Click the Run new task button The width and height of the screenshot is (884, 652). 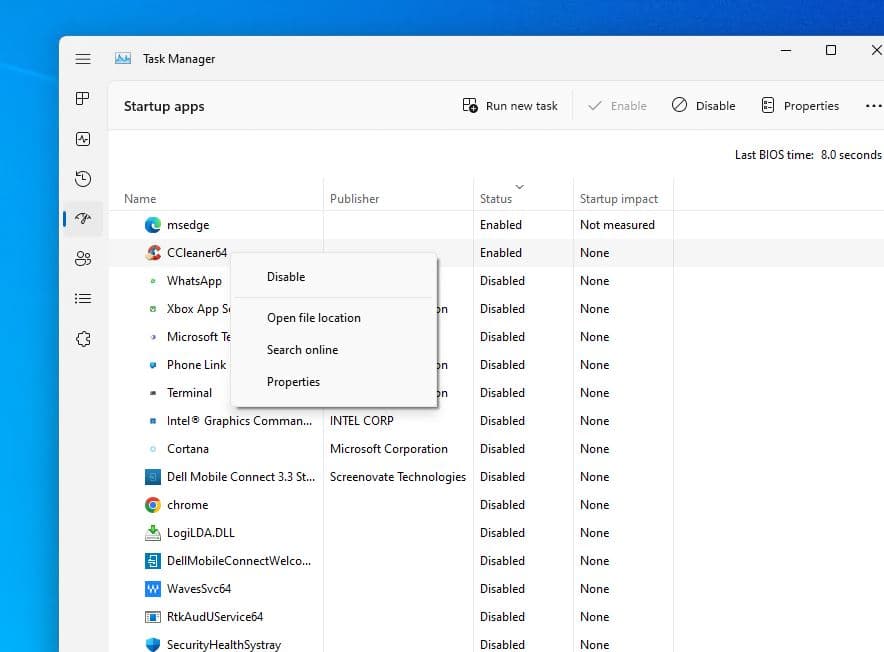coord(510,106)
